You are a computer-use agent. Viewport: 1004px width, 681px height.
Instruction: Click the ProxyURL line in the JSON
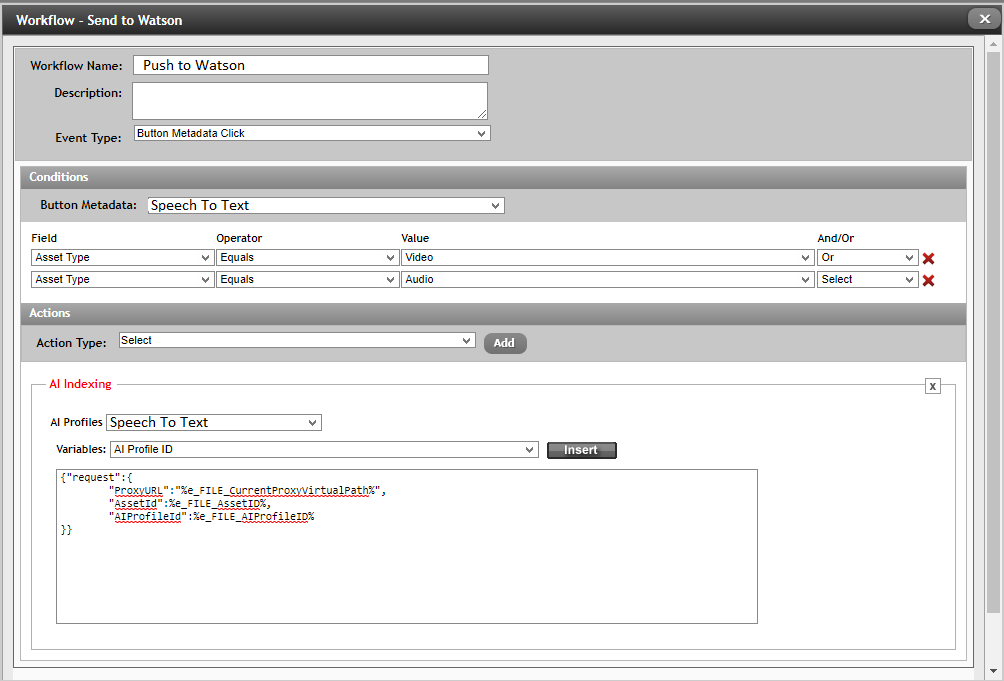247,491
